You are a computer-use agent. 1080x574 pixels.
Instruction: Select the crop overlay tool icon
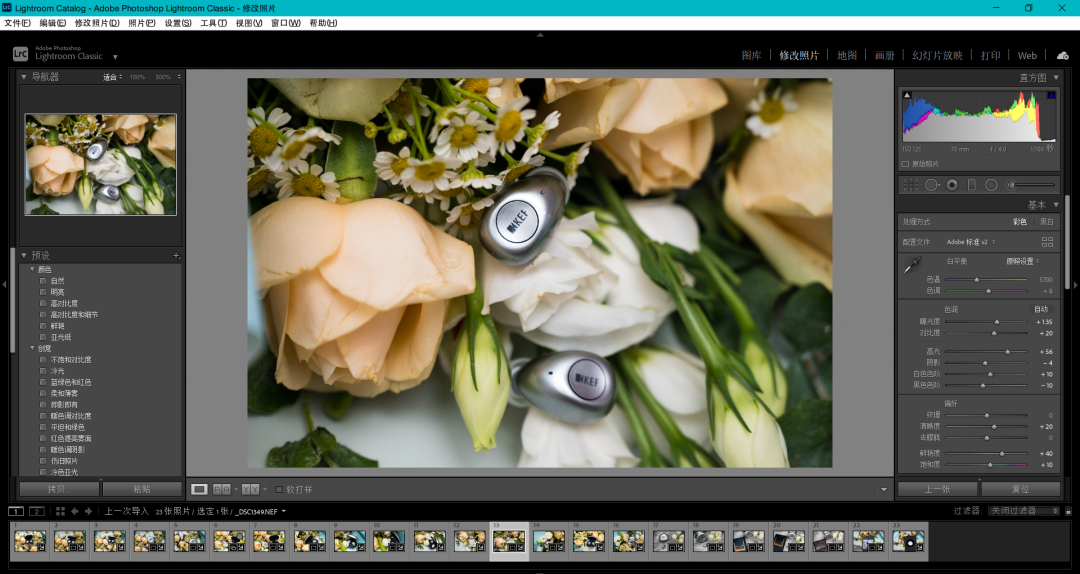point(910,185)
